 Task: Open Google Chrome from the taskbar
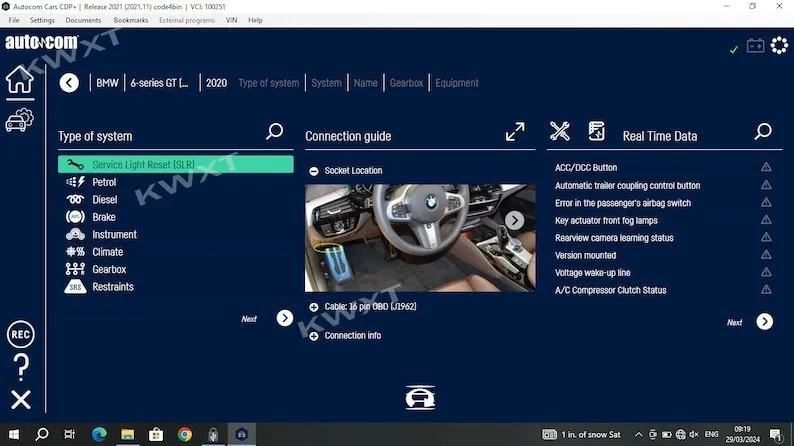pos(184,434)
